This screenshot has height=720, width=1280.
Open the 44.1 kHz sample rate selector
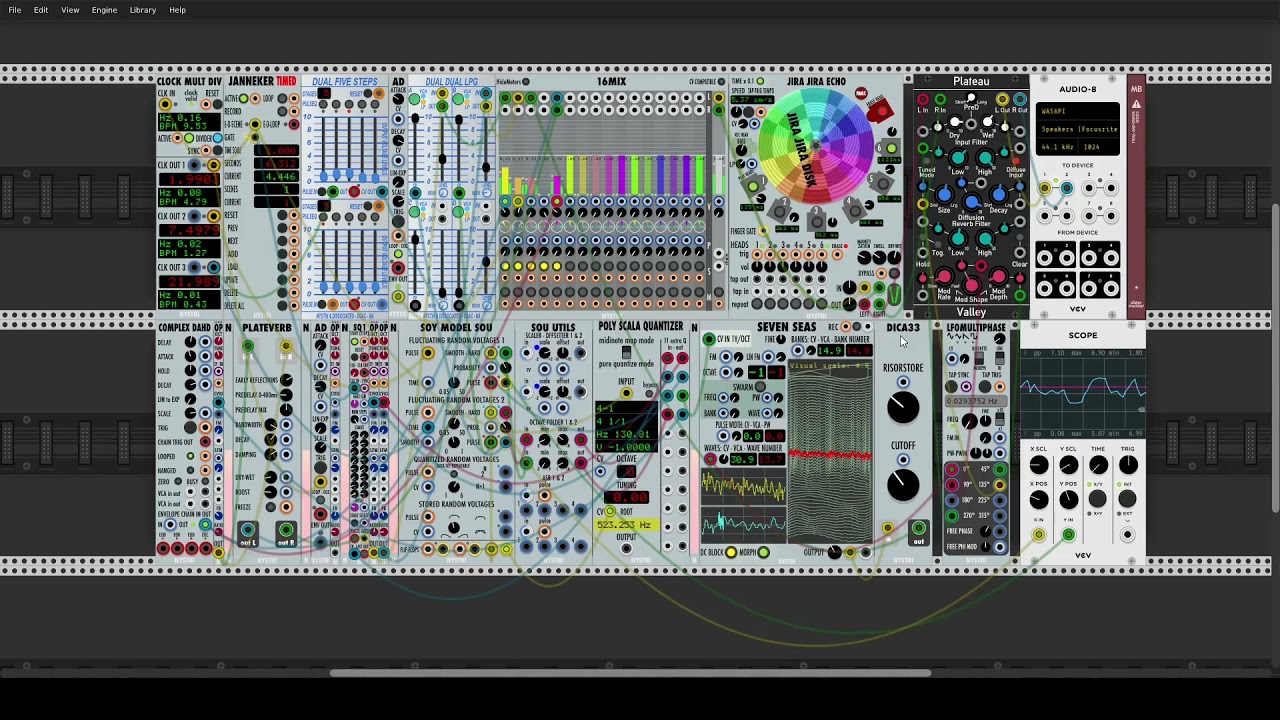(1057, 147)
